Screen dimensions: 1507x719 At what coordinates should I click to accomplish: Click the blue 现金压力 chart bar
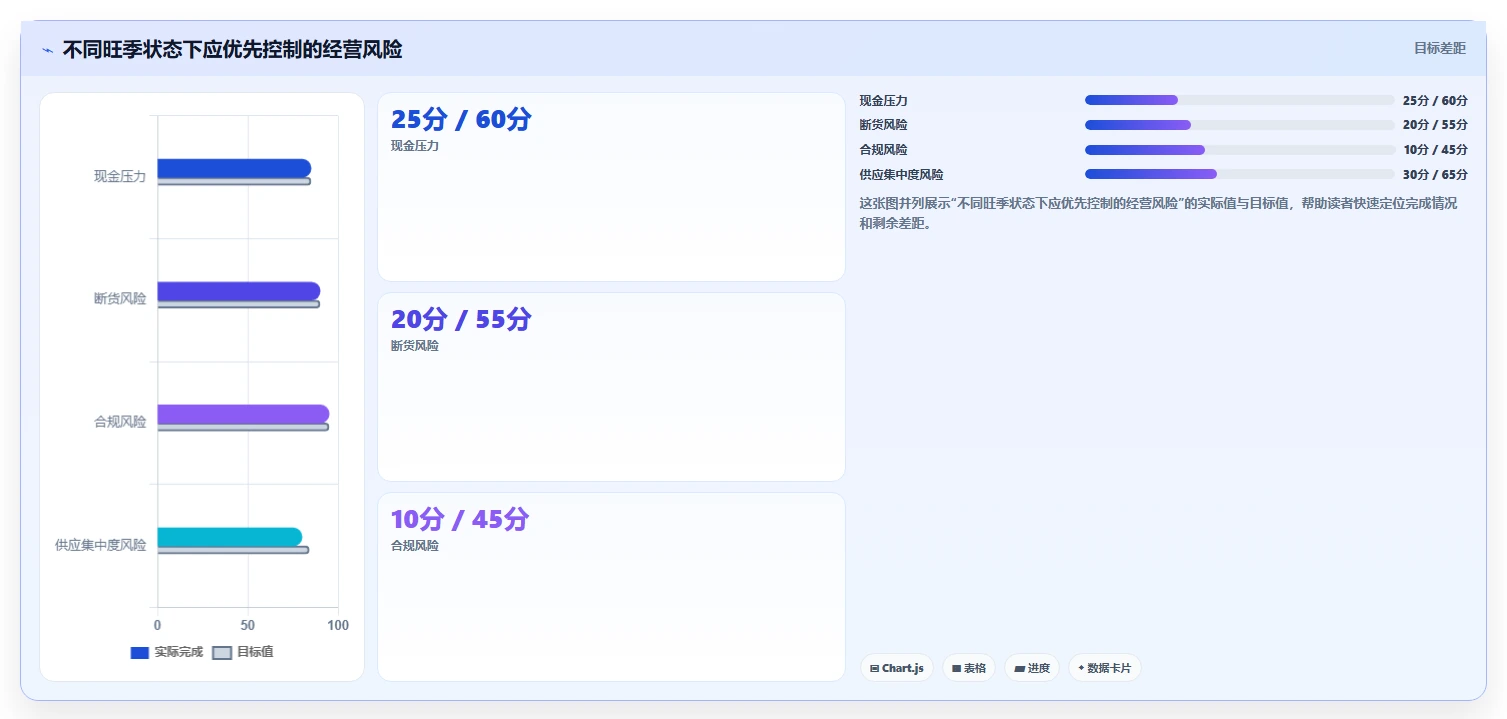click(x=234, y=168)
